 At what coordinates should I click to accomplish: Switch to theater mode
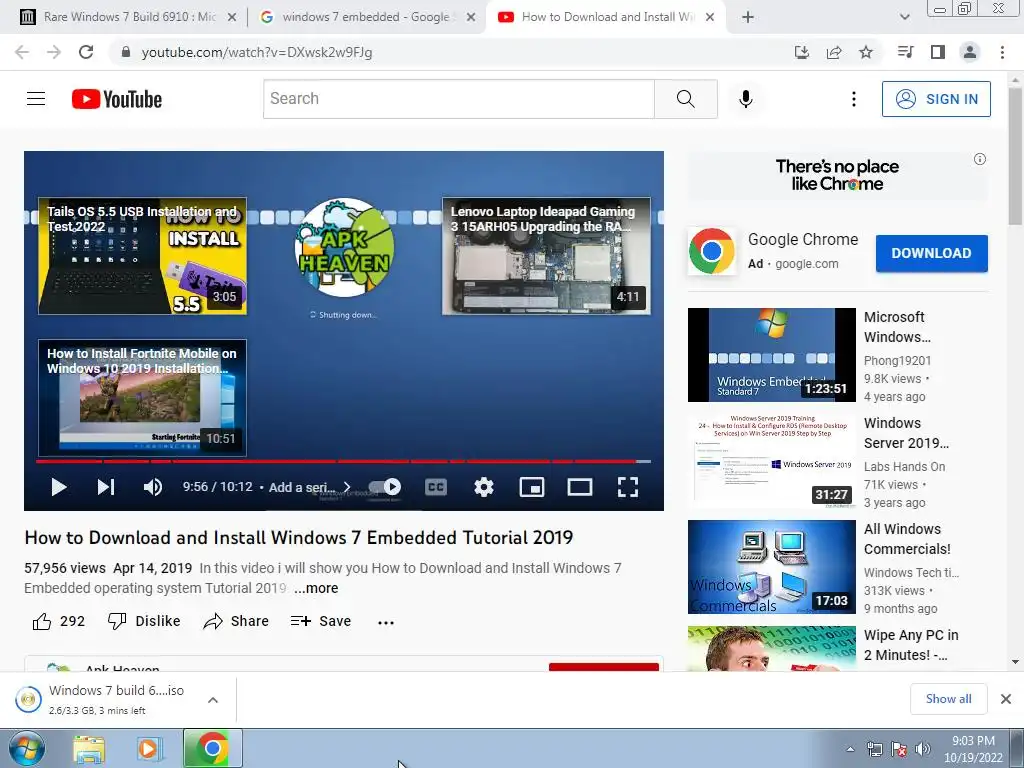point(579,487)
